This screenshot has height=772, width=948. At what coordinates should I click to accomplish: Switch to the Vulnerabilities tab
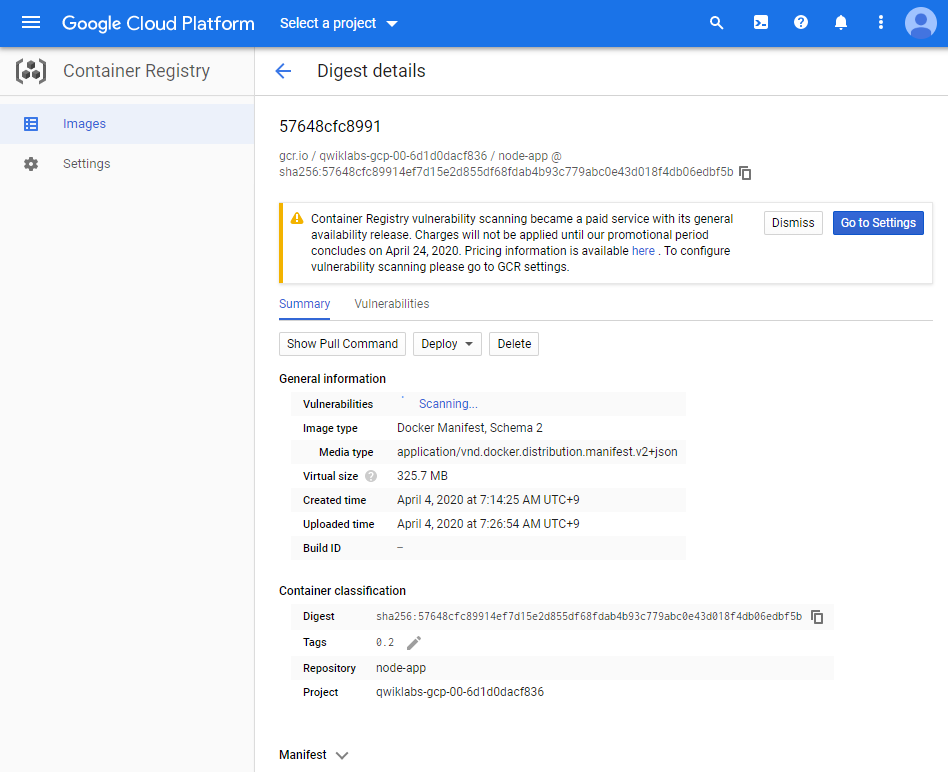coord(392,303)
